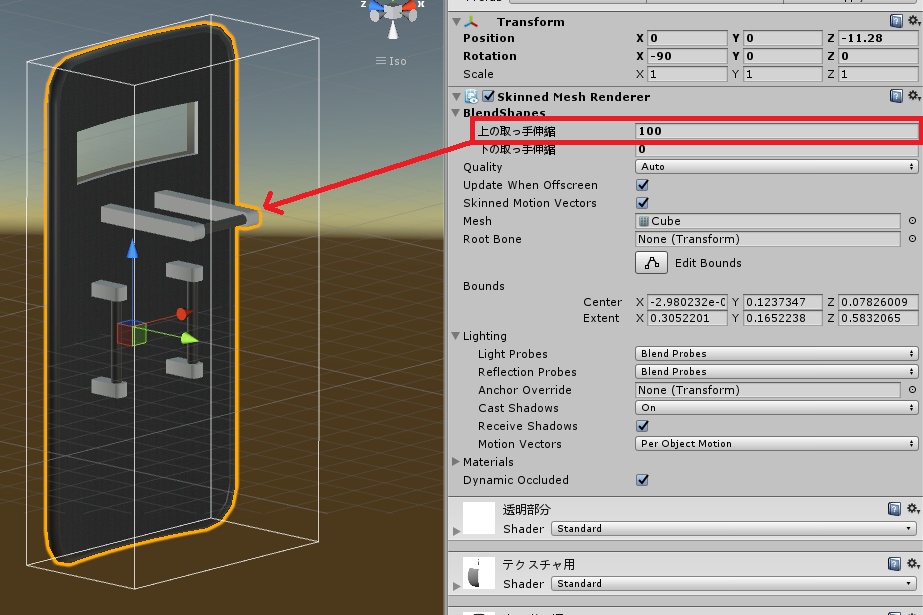Viewport: 923px width, 615px height.
Task: Click the Edit Bounds icon button
Action: coord(651,262)
